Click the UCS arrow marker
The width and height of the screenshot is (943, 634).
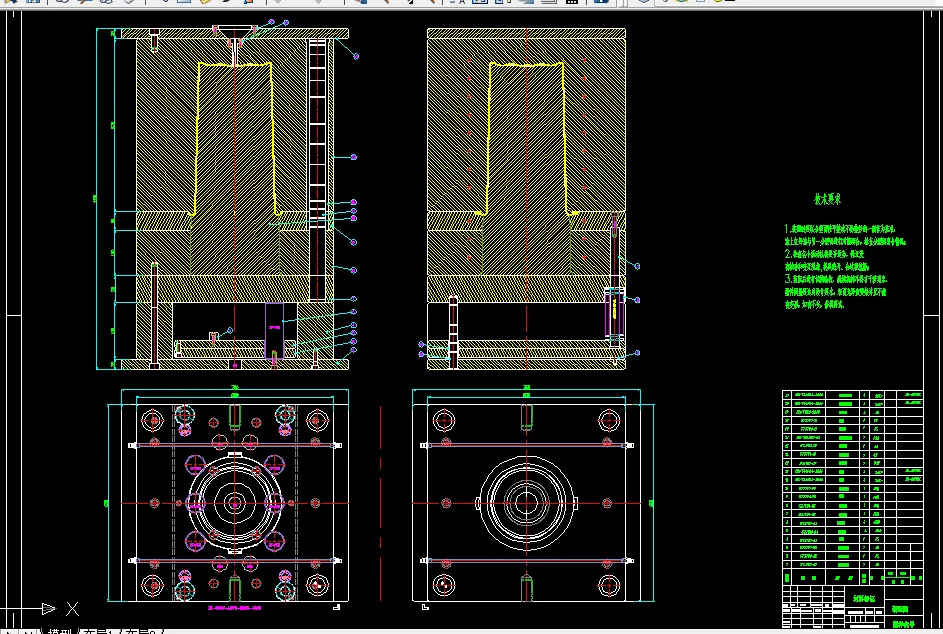(49, 609)
